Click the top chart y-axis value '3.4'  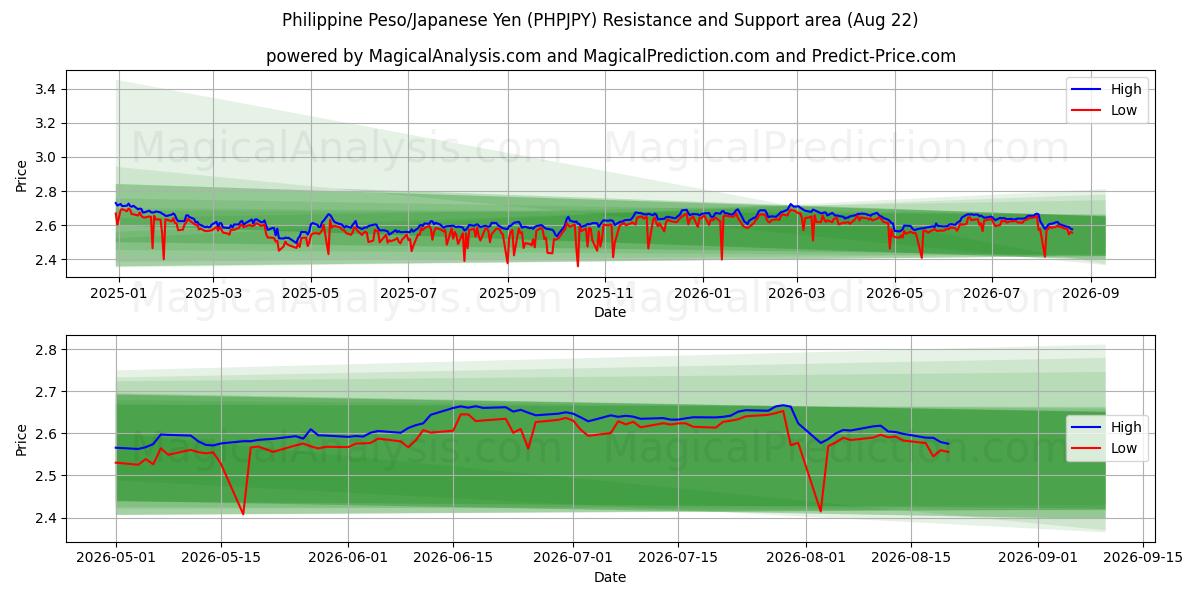click(x=46, y=90)
